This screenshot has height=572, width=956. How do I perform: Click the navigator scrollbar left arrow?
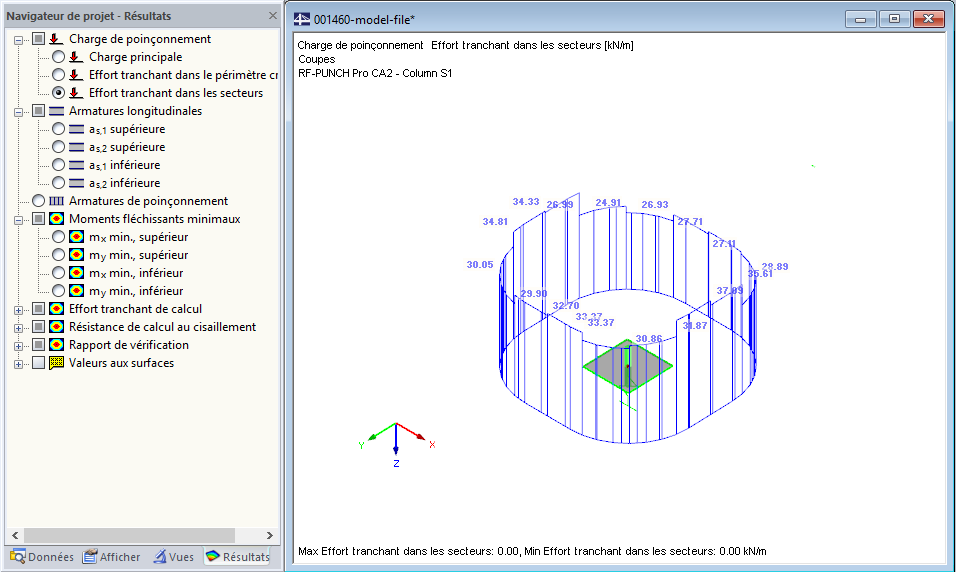(15, 535)
